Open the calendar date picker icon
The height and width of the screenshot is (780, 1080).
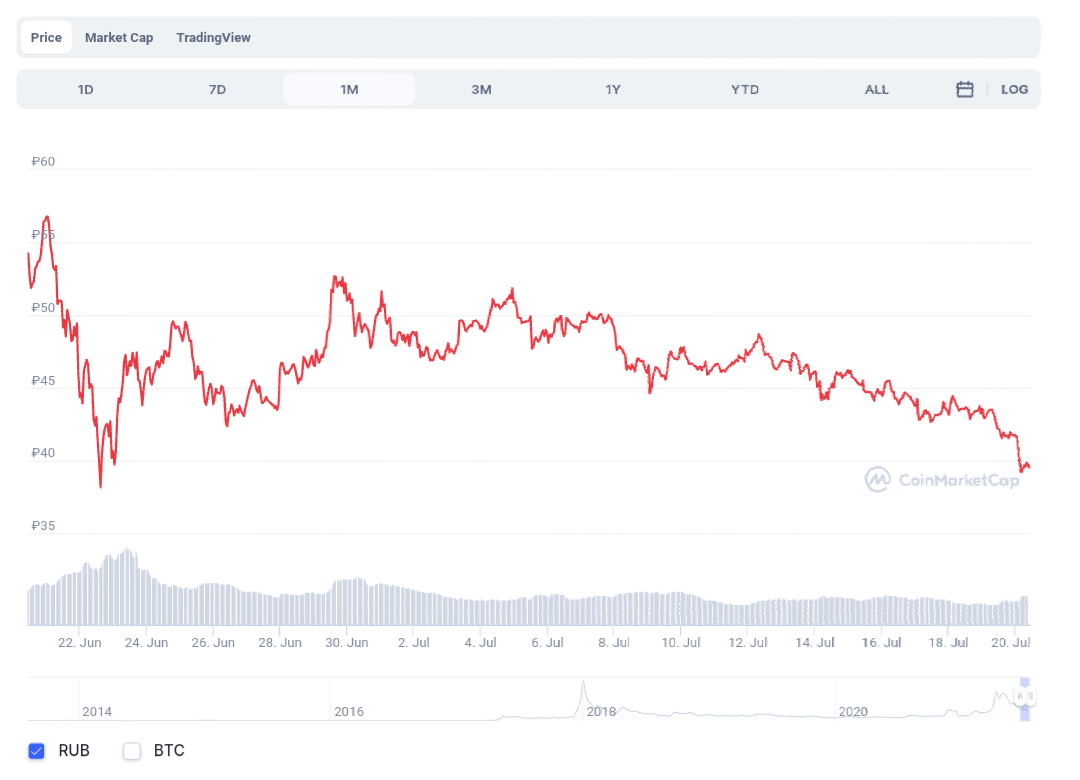(964, 89)
